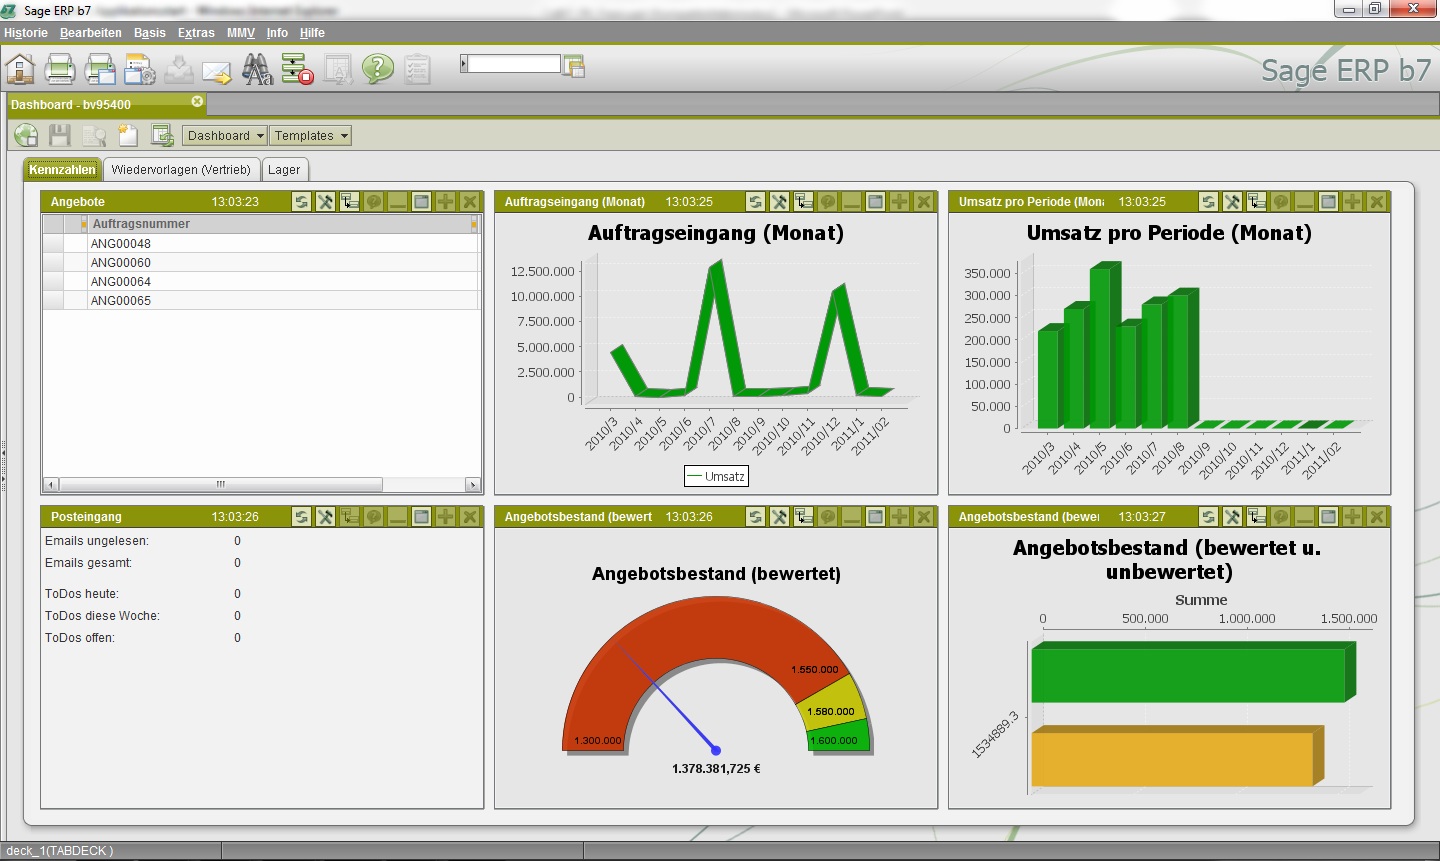Open the Hilfe menu

(x=312, y=33)
